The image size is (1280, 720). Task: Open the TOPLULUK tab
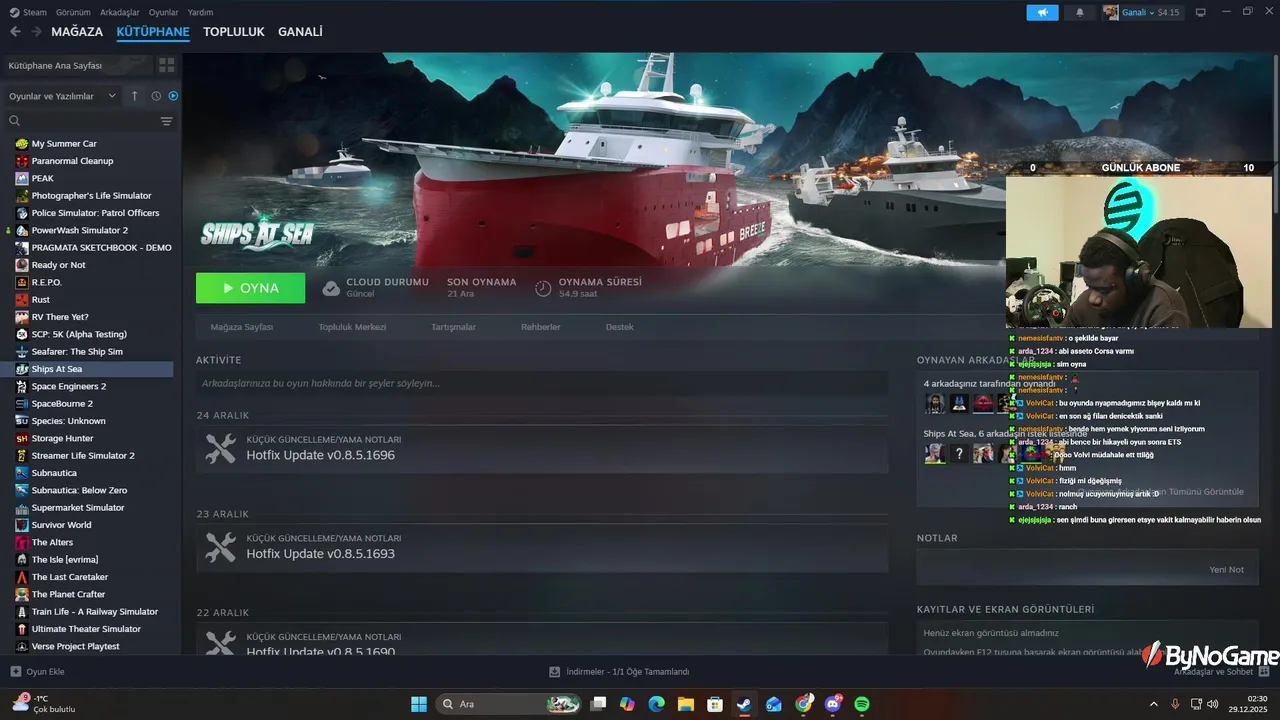pyautogui.click(x=234, y=32)
